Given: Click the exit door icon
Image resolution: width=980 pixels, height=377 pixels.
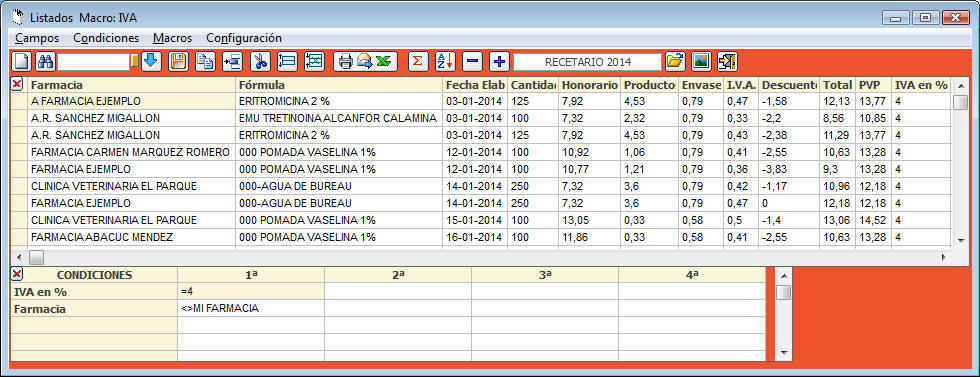Looking at the screenshot, I should [x=728, y=61].
